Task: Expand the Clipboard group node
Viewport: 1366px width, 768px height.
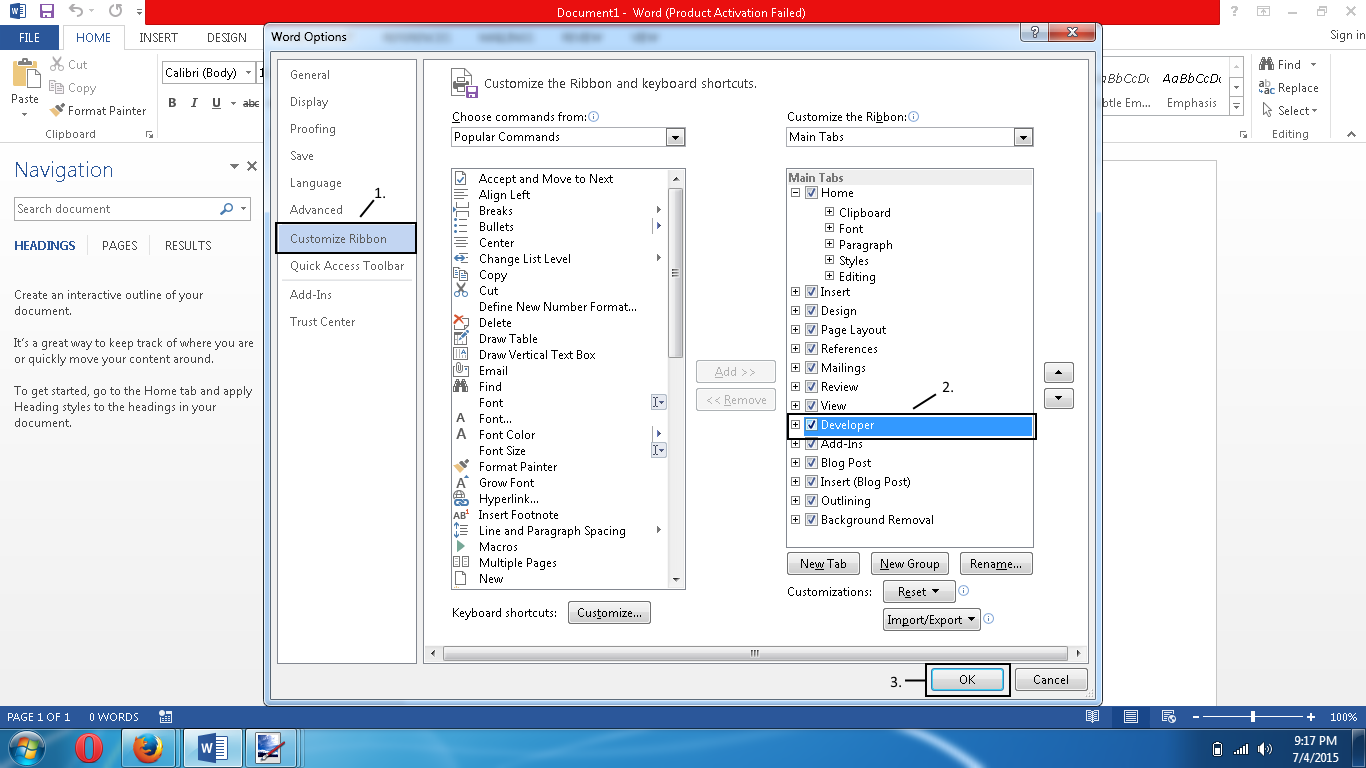Action: point(830,213)
